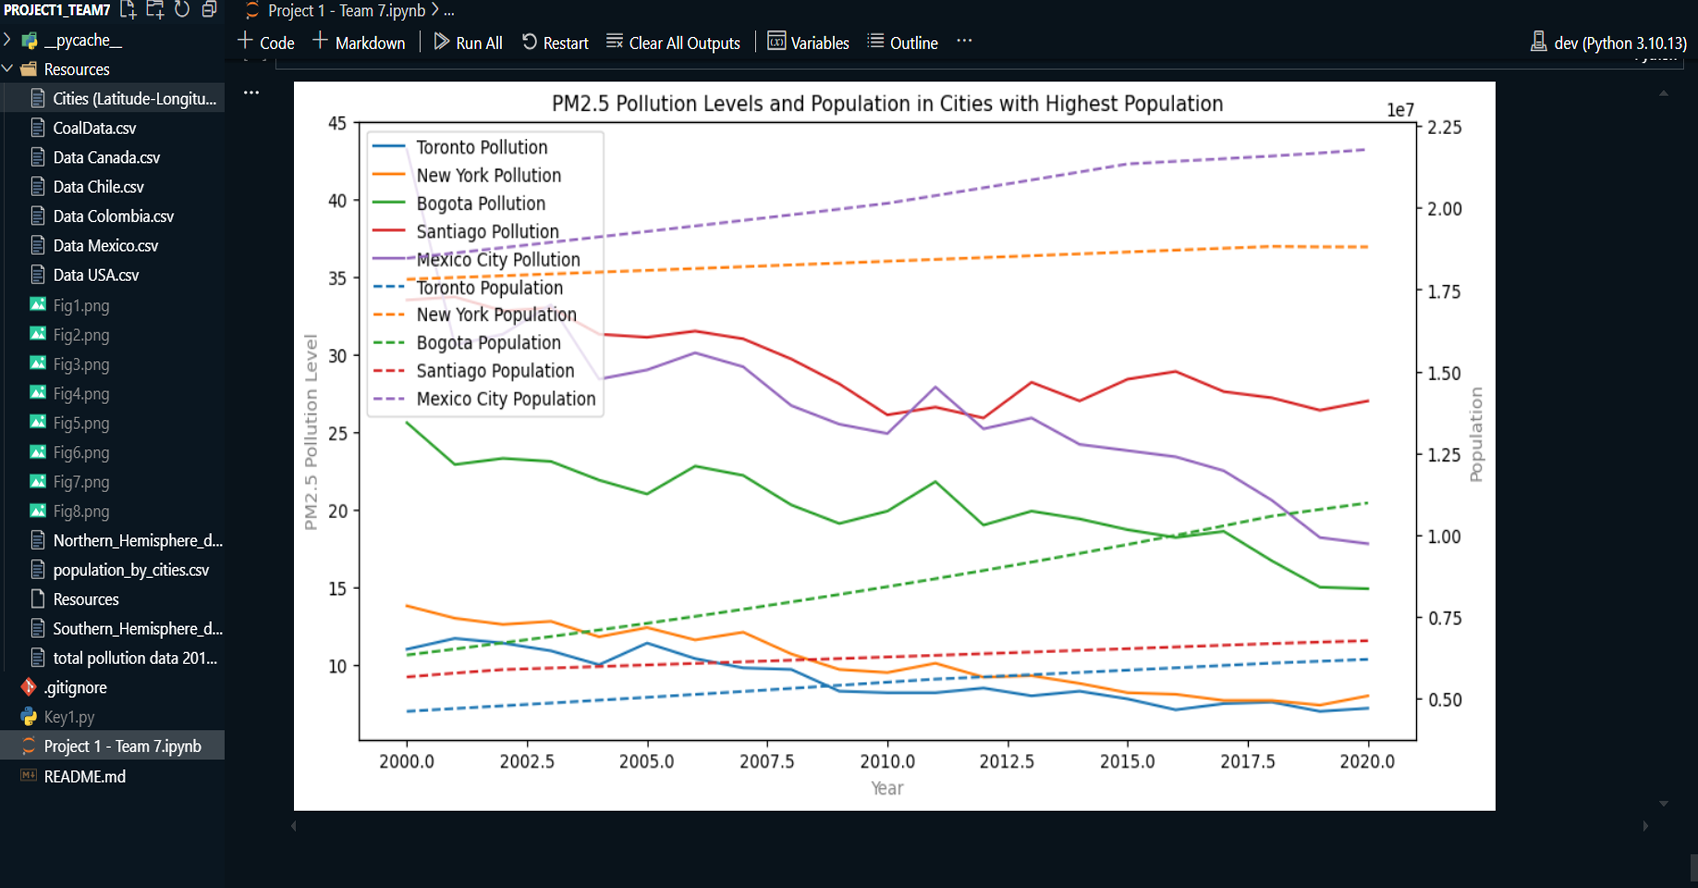The width and height of the screenshot is (1698, 888).
Task: Open cell output more actions ellipsis
Action: click(251, 93)
